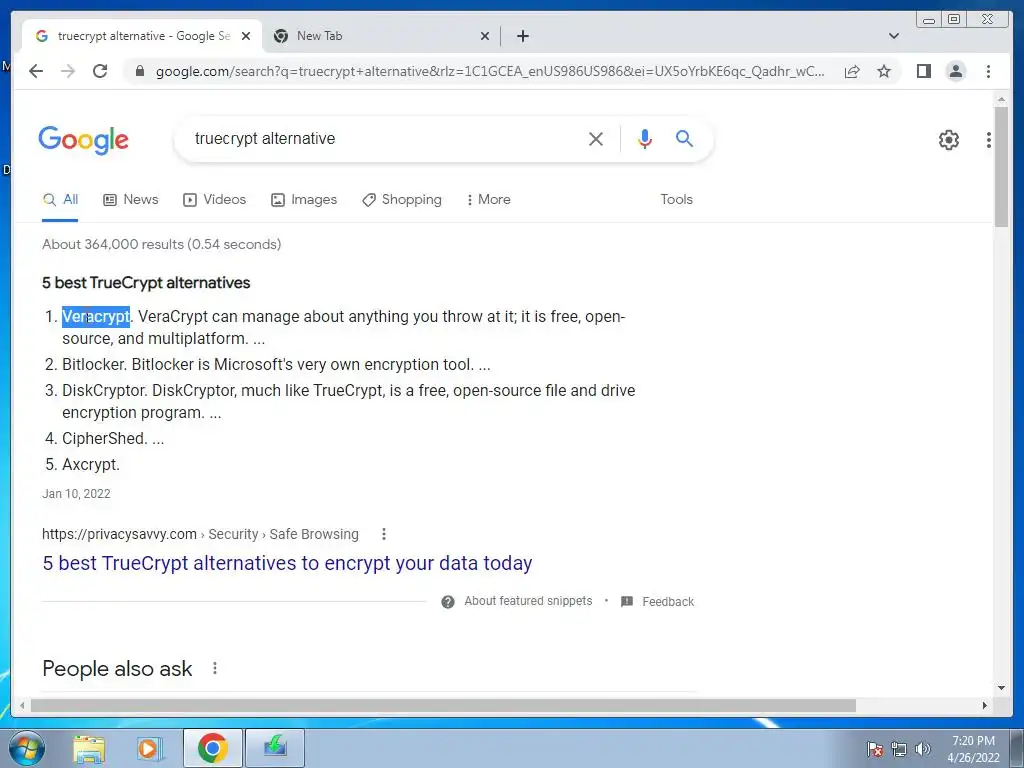
Task: Bookmark this page with the star icon
Action: coord(884,71)
